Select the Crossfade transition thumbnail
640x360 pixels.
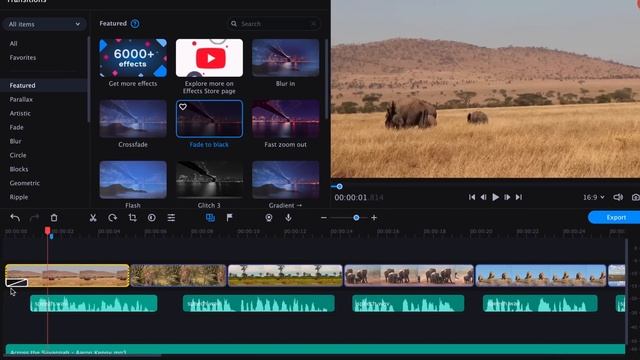133,119
